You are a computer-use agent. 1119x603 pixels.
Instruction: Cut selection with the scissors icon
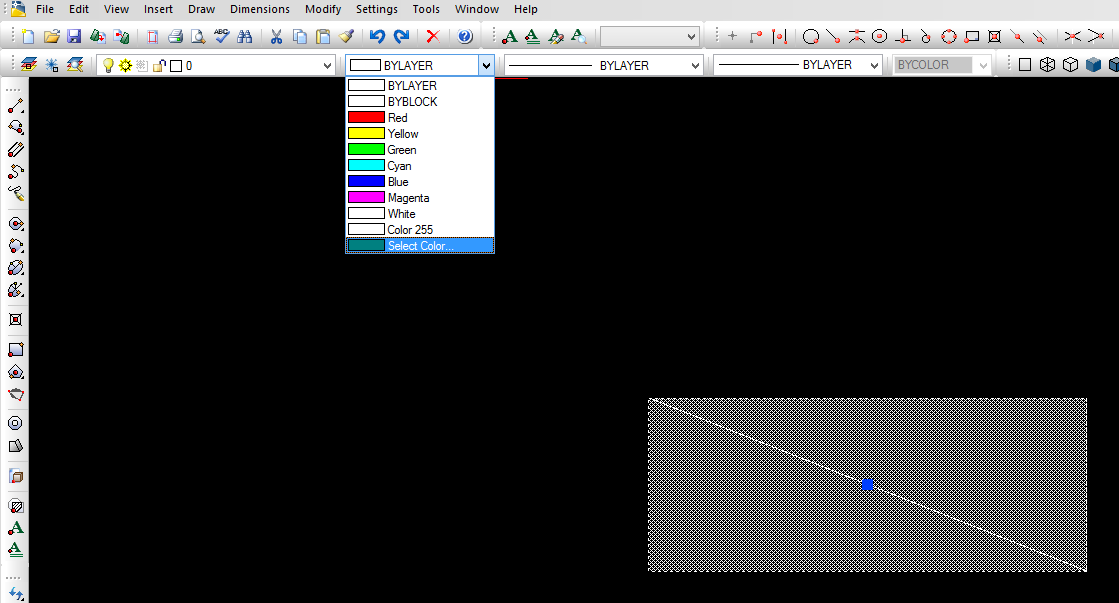276,36
